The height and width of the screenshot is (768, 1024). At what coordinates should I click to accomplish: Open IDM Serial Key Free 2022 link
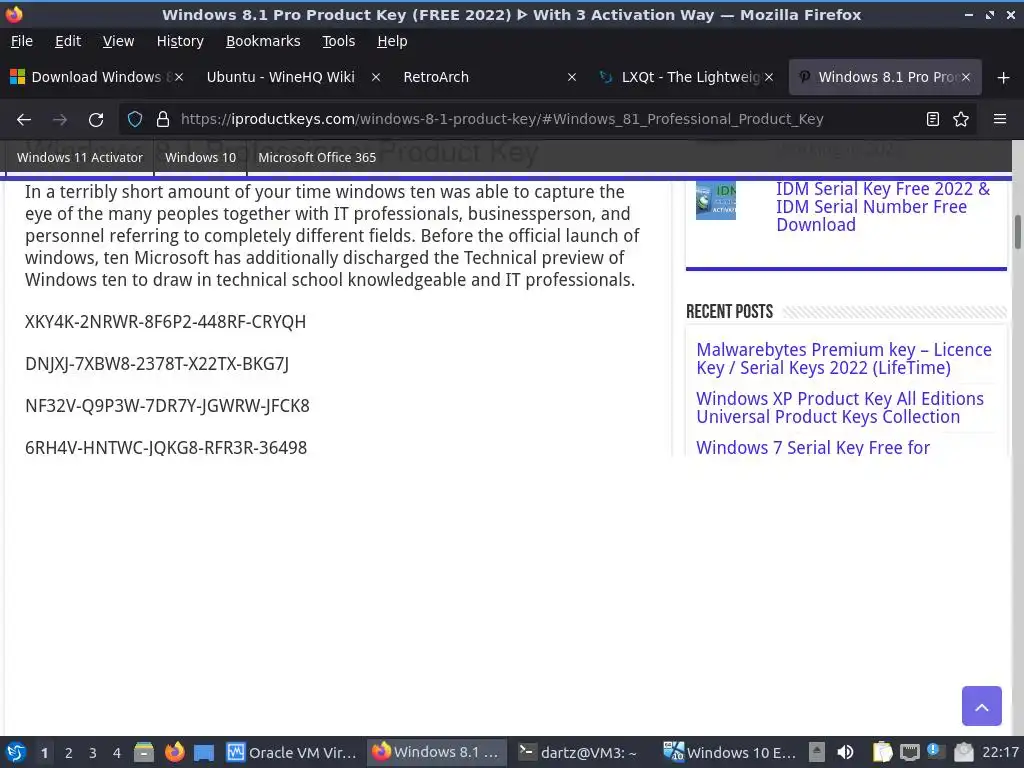pos(882,206)
